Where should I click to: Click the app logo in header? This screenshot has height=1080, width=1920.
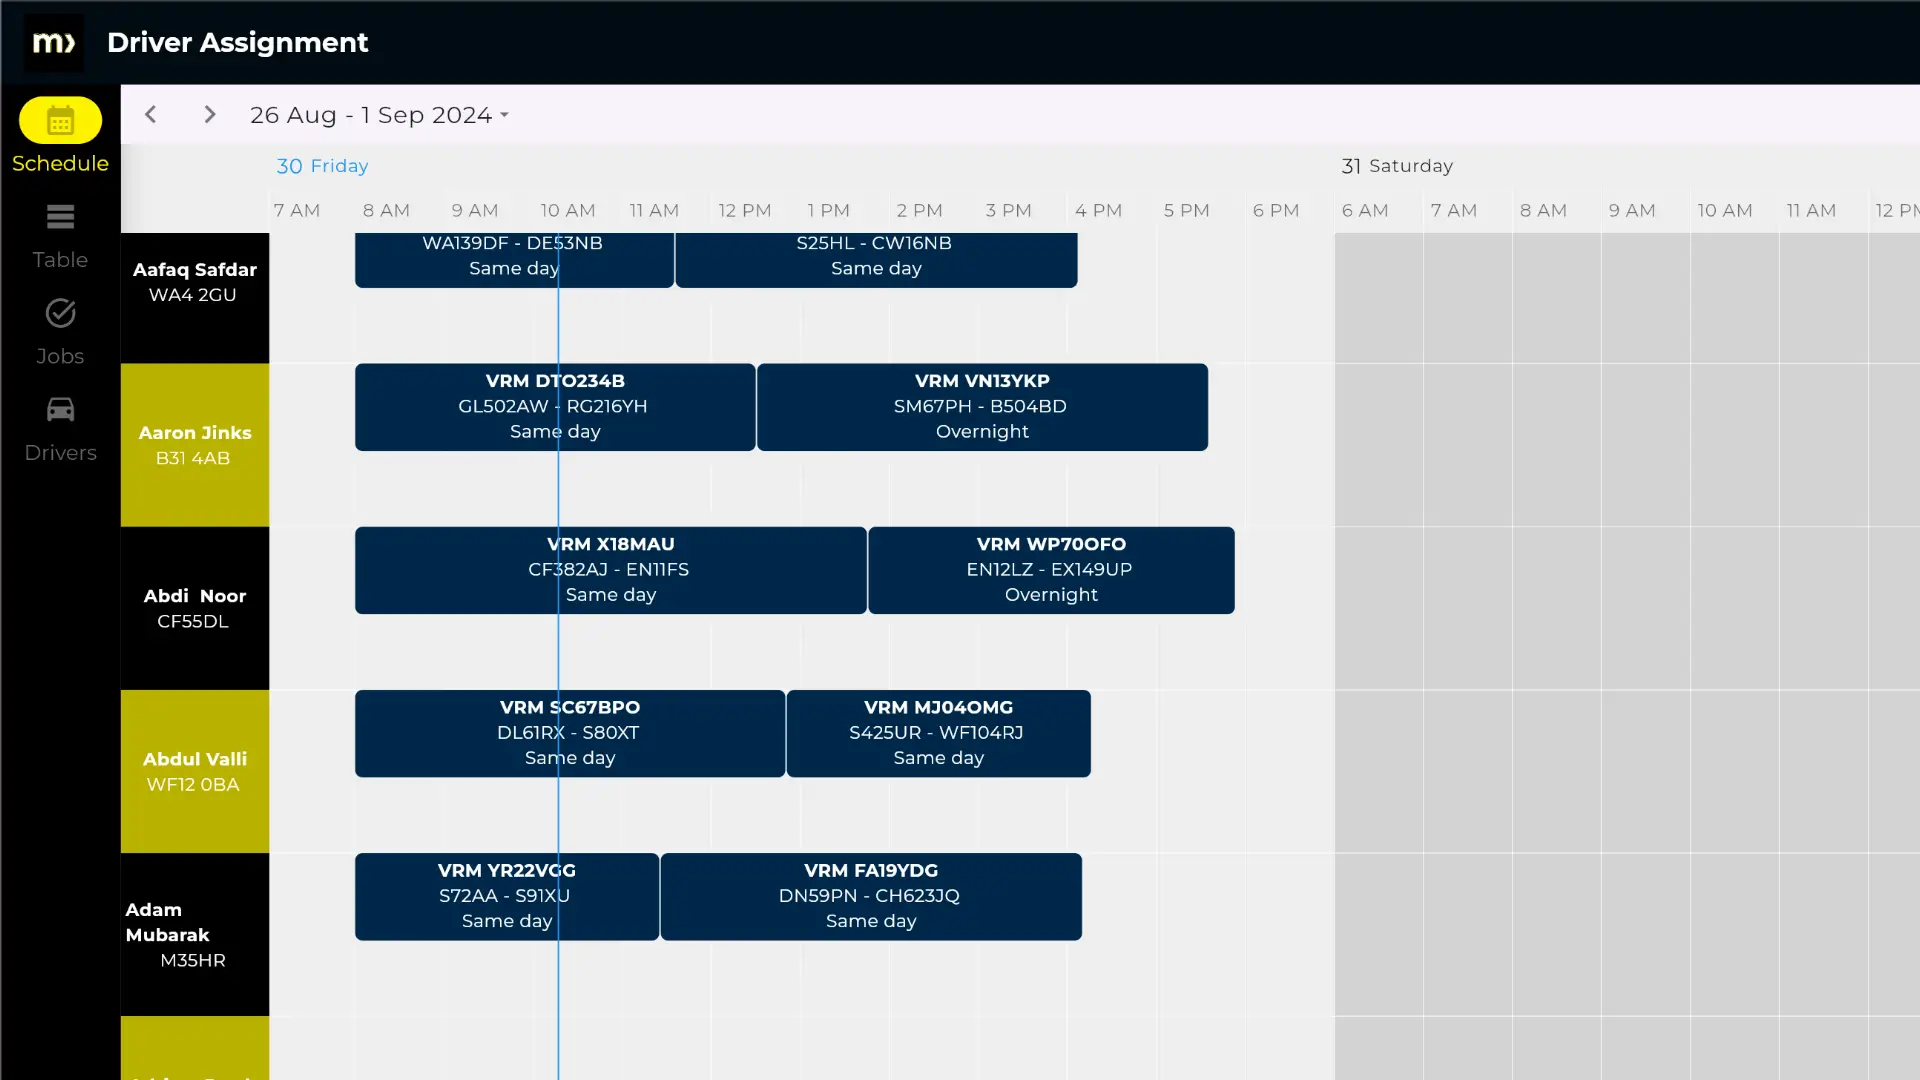pos(54,42)
